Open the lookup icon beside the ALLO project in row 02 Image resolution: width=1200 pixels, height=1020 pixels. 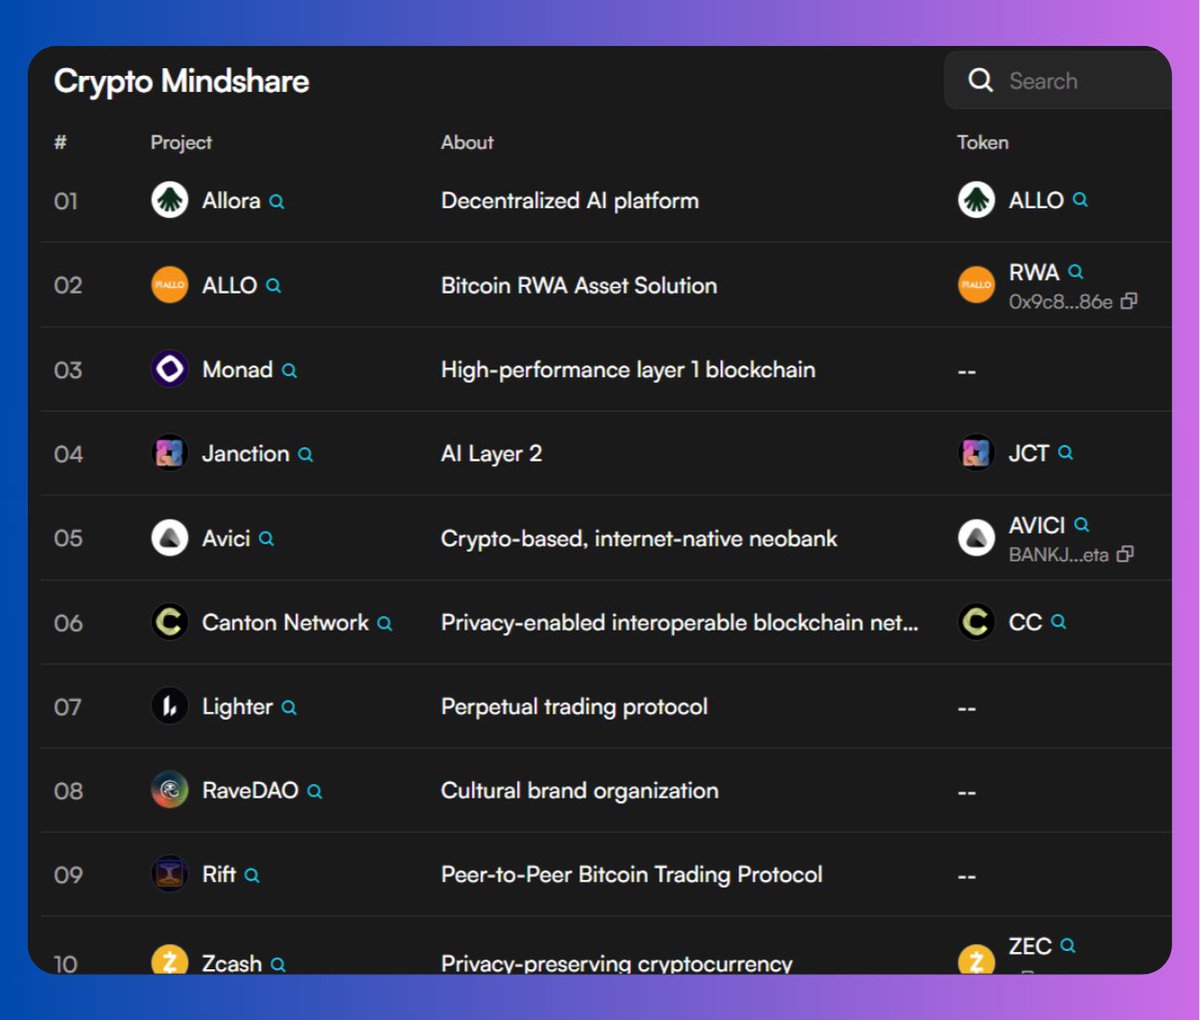(273, 286)
